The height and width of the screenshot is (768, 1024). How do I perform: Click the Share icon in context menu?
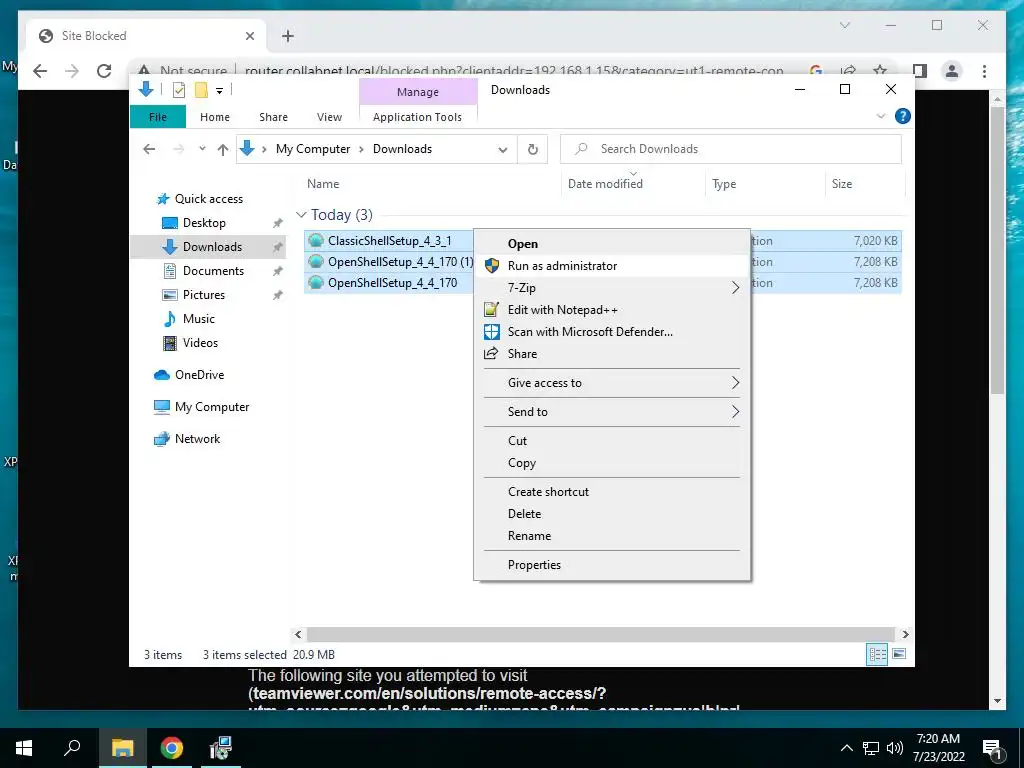click(491, 353)
